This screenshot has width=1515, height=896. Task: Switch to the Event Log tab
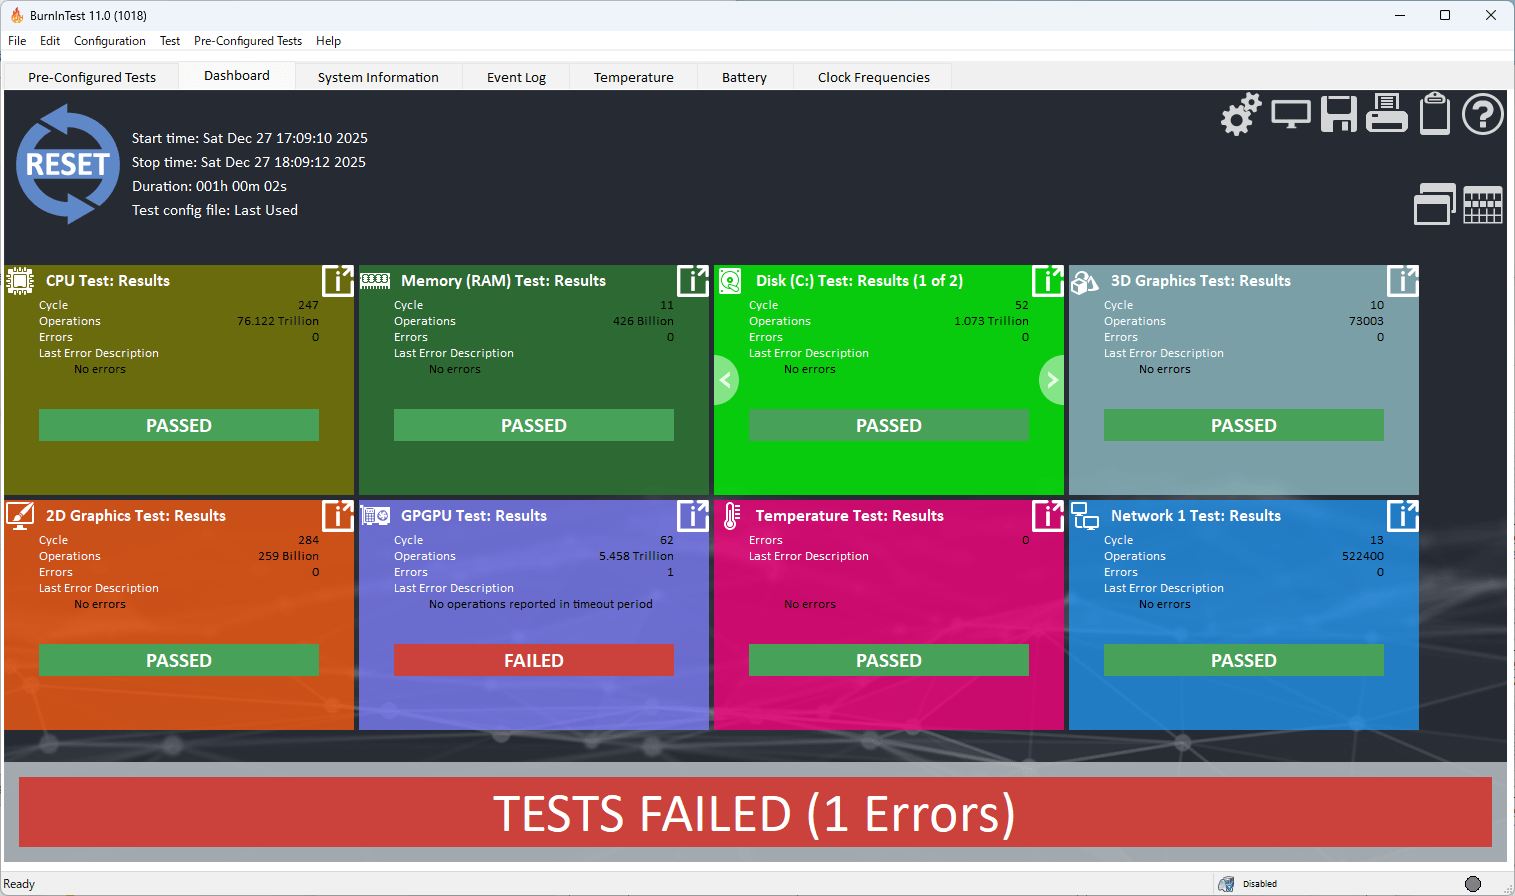[x=516, y=77]
